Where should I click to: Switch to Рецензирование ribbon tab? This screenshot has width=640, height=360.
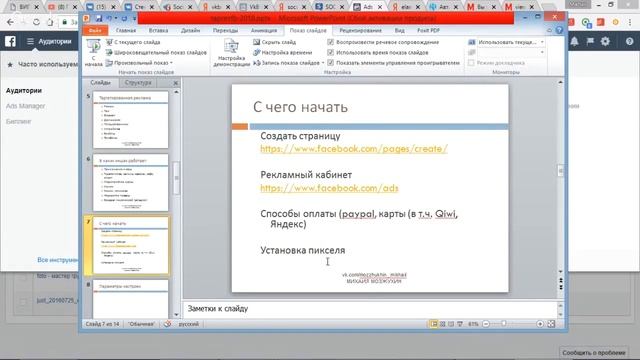[360, 30]
